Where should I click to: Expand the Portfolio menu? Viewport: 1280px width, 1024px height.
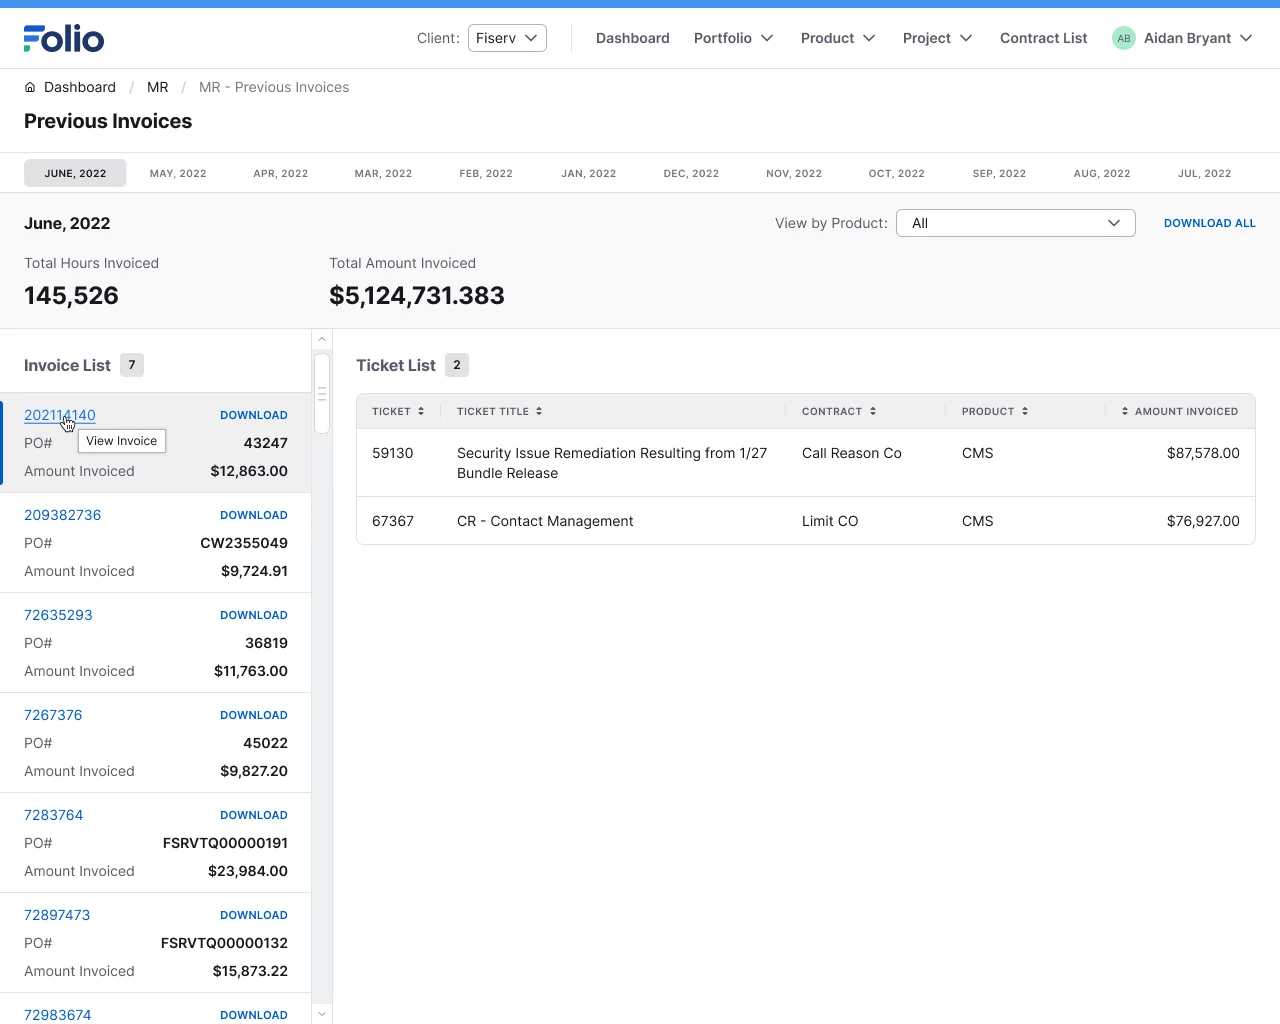tap(734, 38)
